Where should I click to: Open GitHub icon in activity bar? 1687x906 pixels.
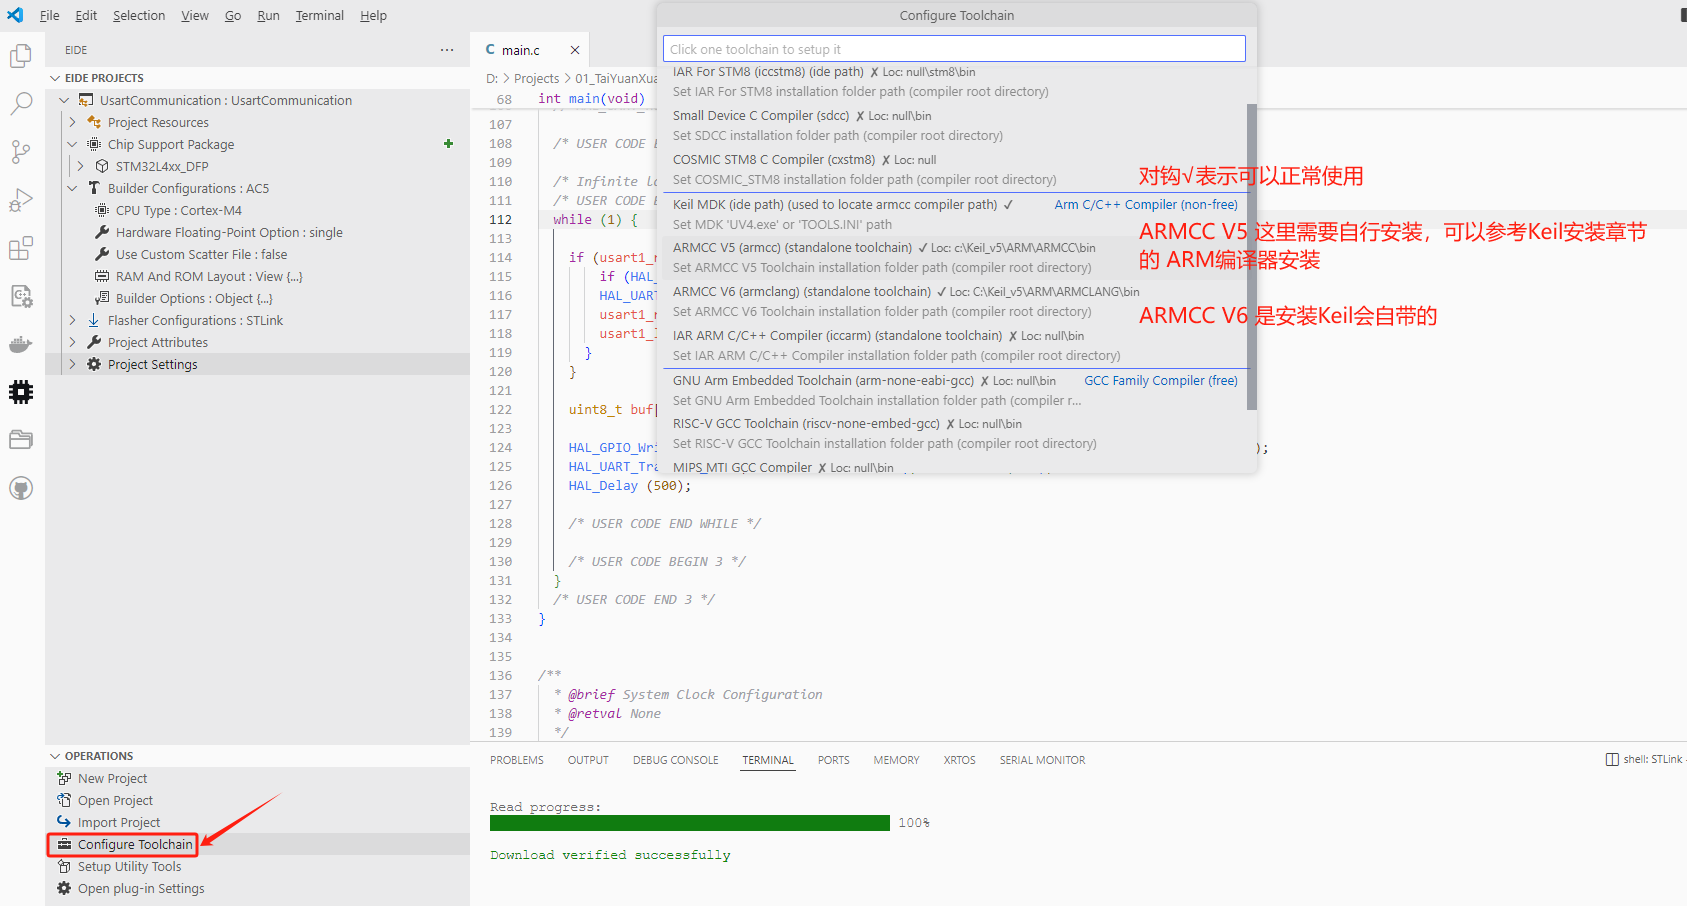pyautogui.click(x=21, y=488)
